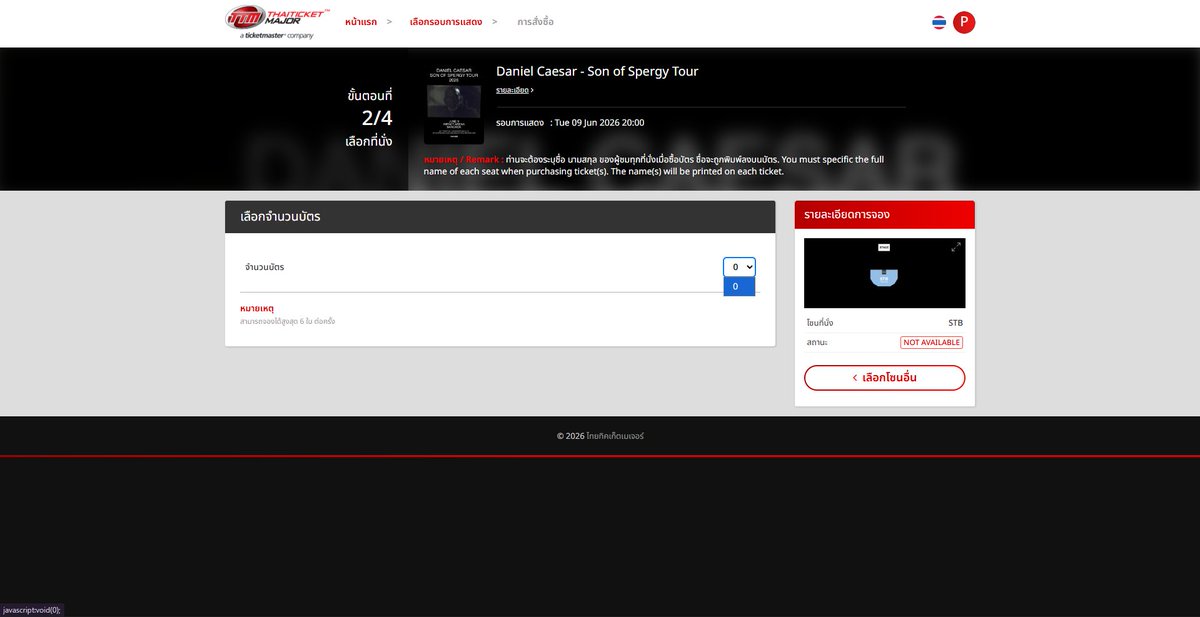Viewport: 1200px width, 617px height.
Task: Go to เลือกรอบการแสดง breadcrumb step
Action: 446,21
